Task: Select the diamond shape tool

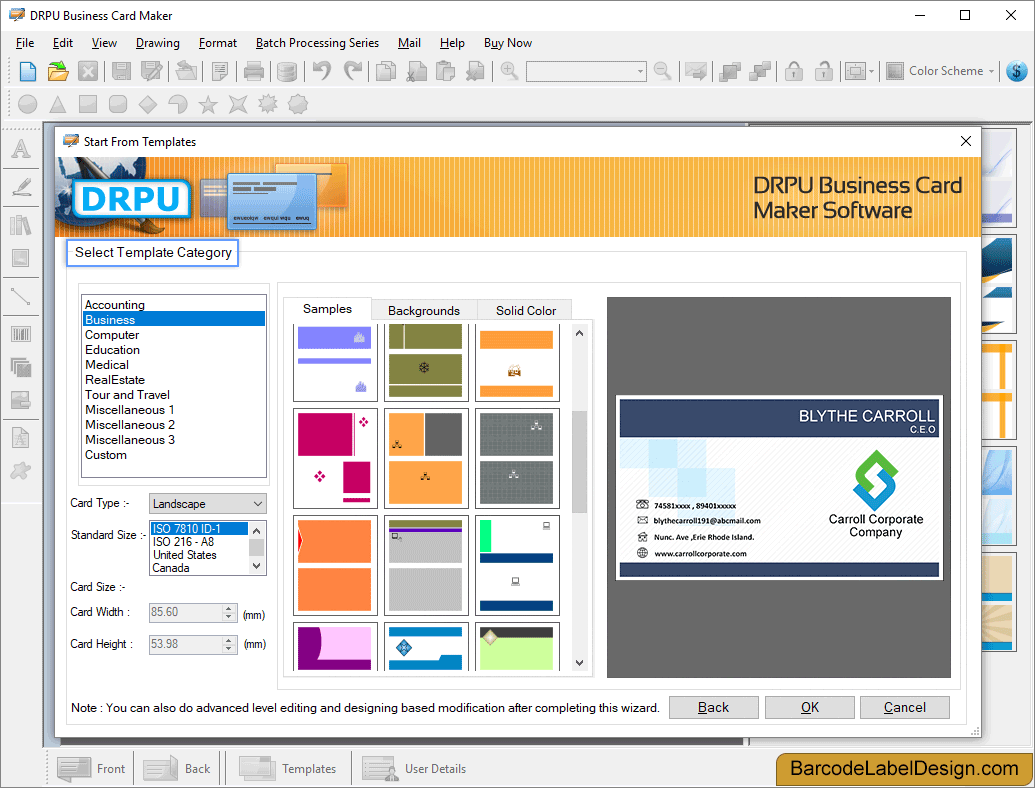Action: [x=147, y=104]
